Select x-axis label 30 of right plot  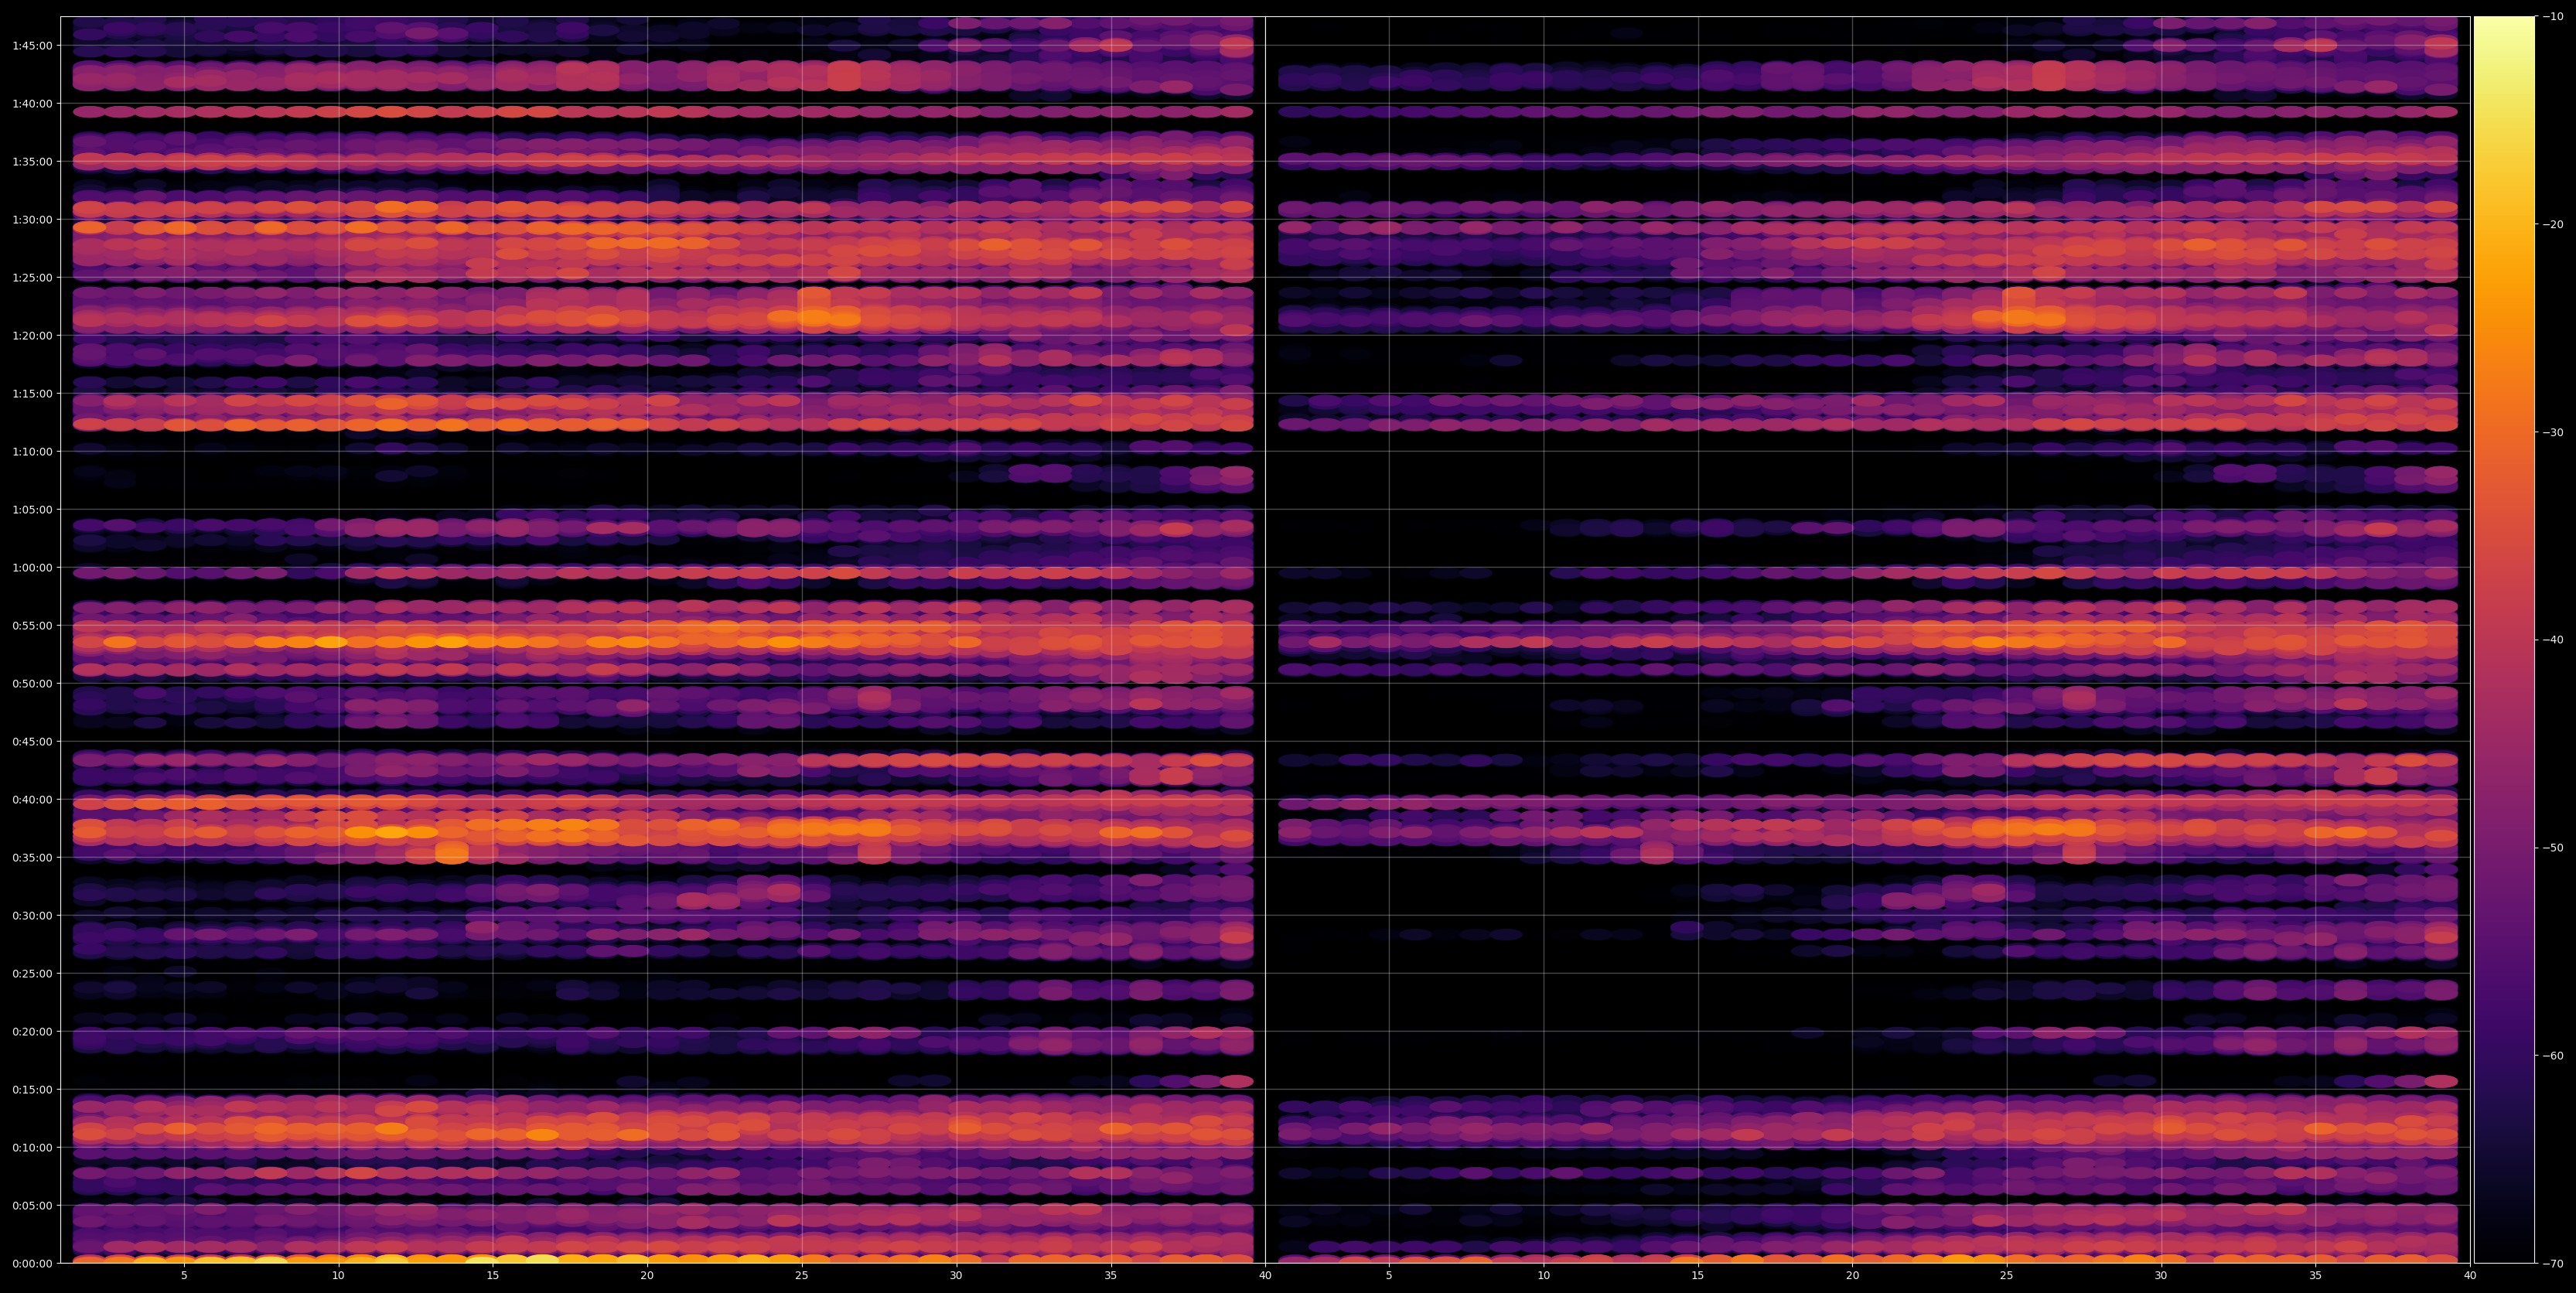click(x=2161, y=1276)
